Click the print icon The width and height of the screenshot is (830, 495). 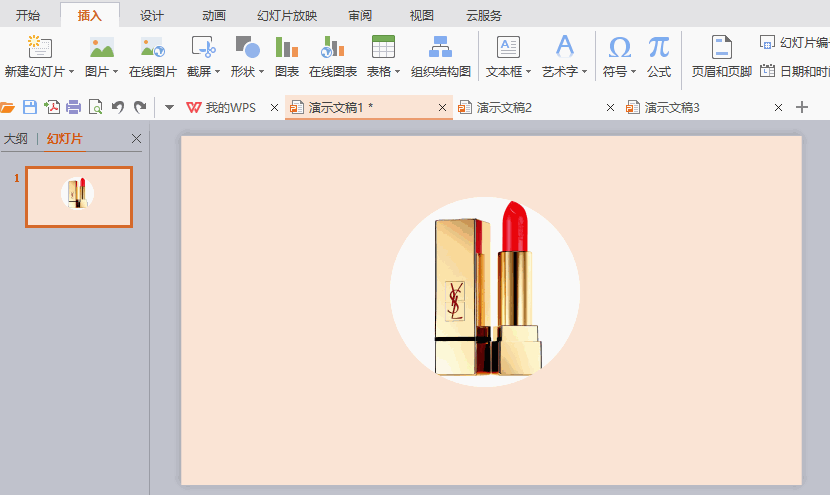point(74,107)
